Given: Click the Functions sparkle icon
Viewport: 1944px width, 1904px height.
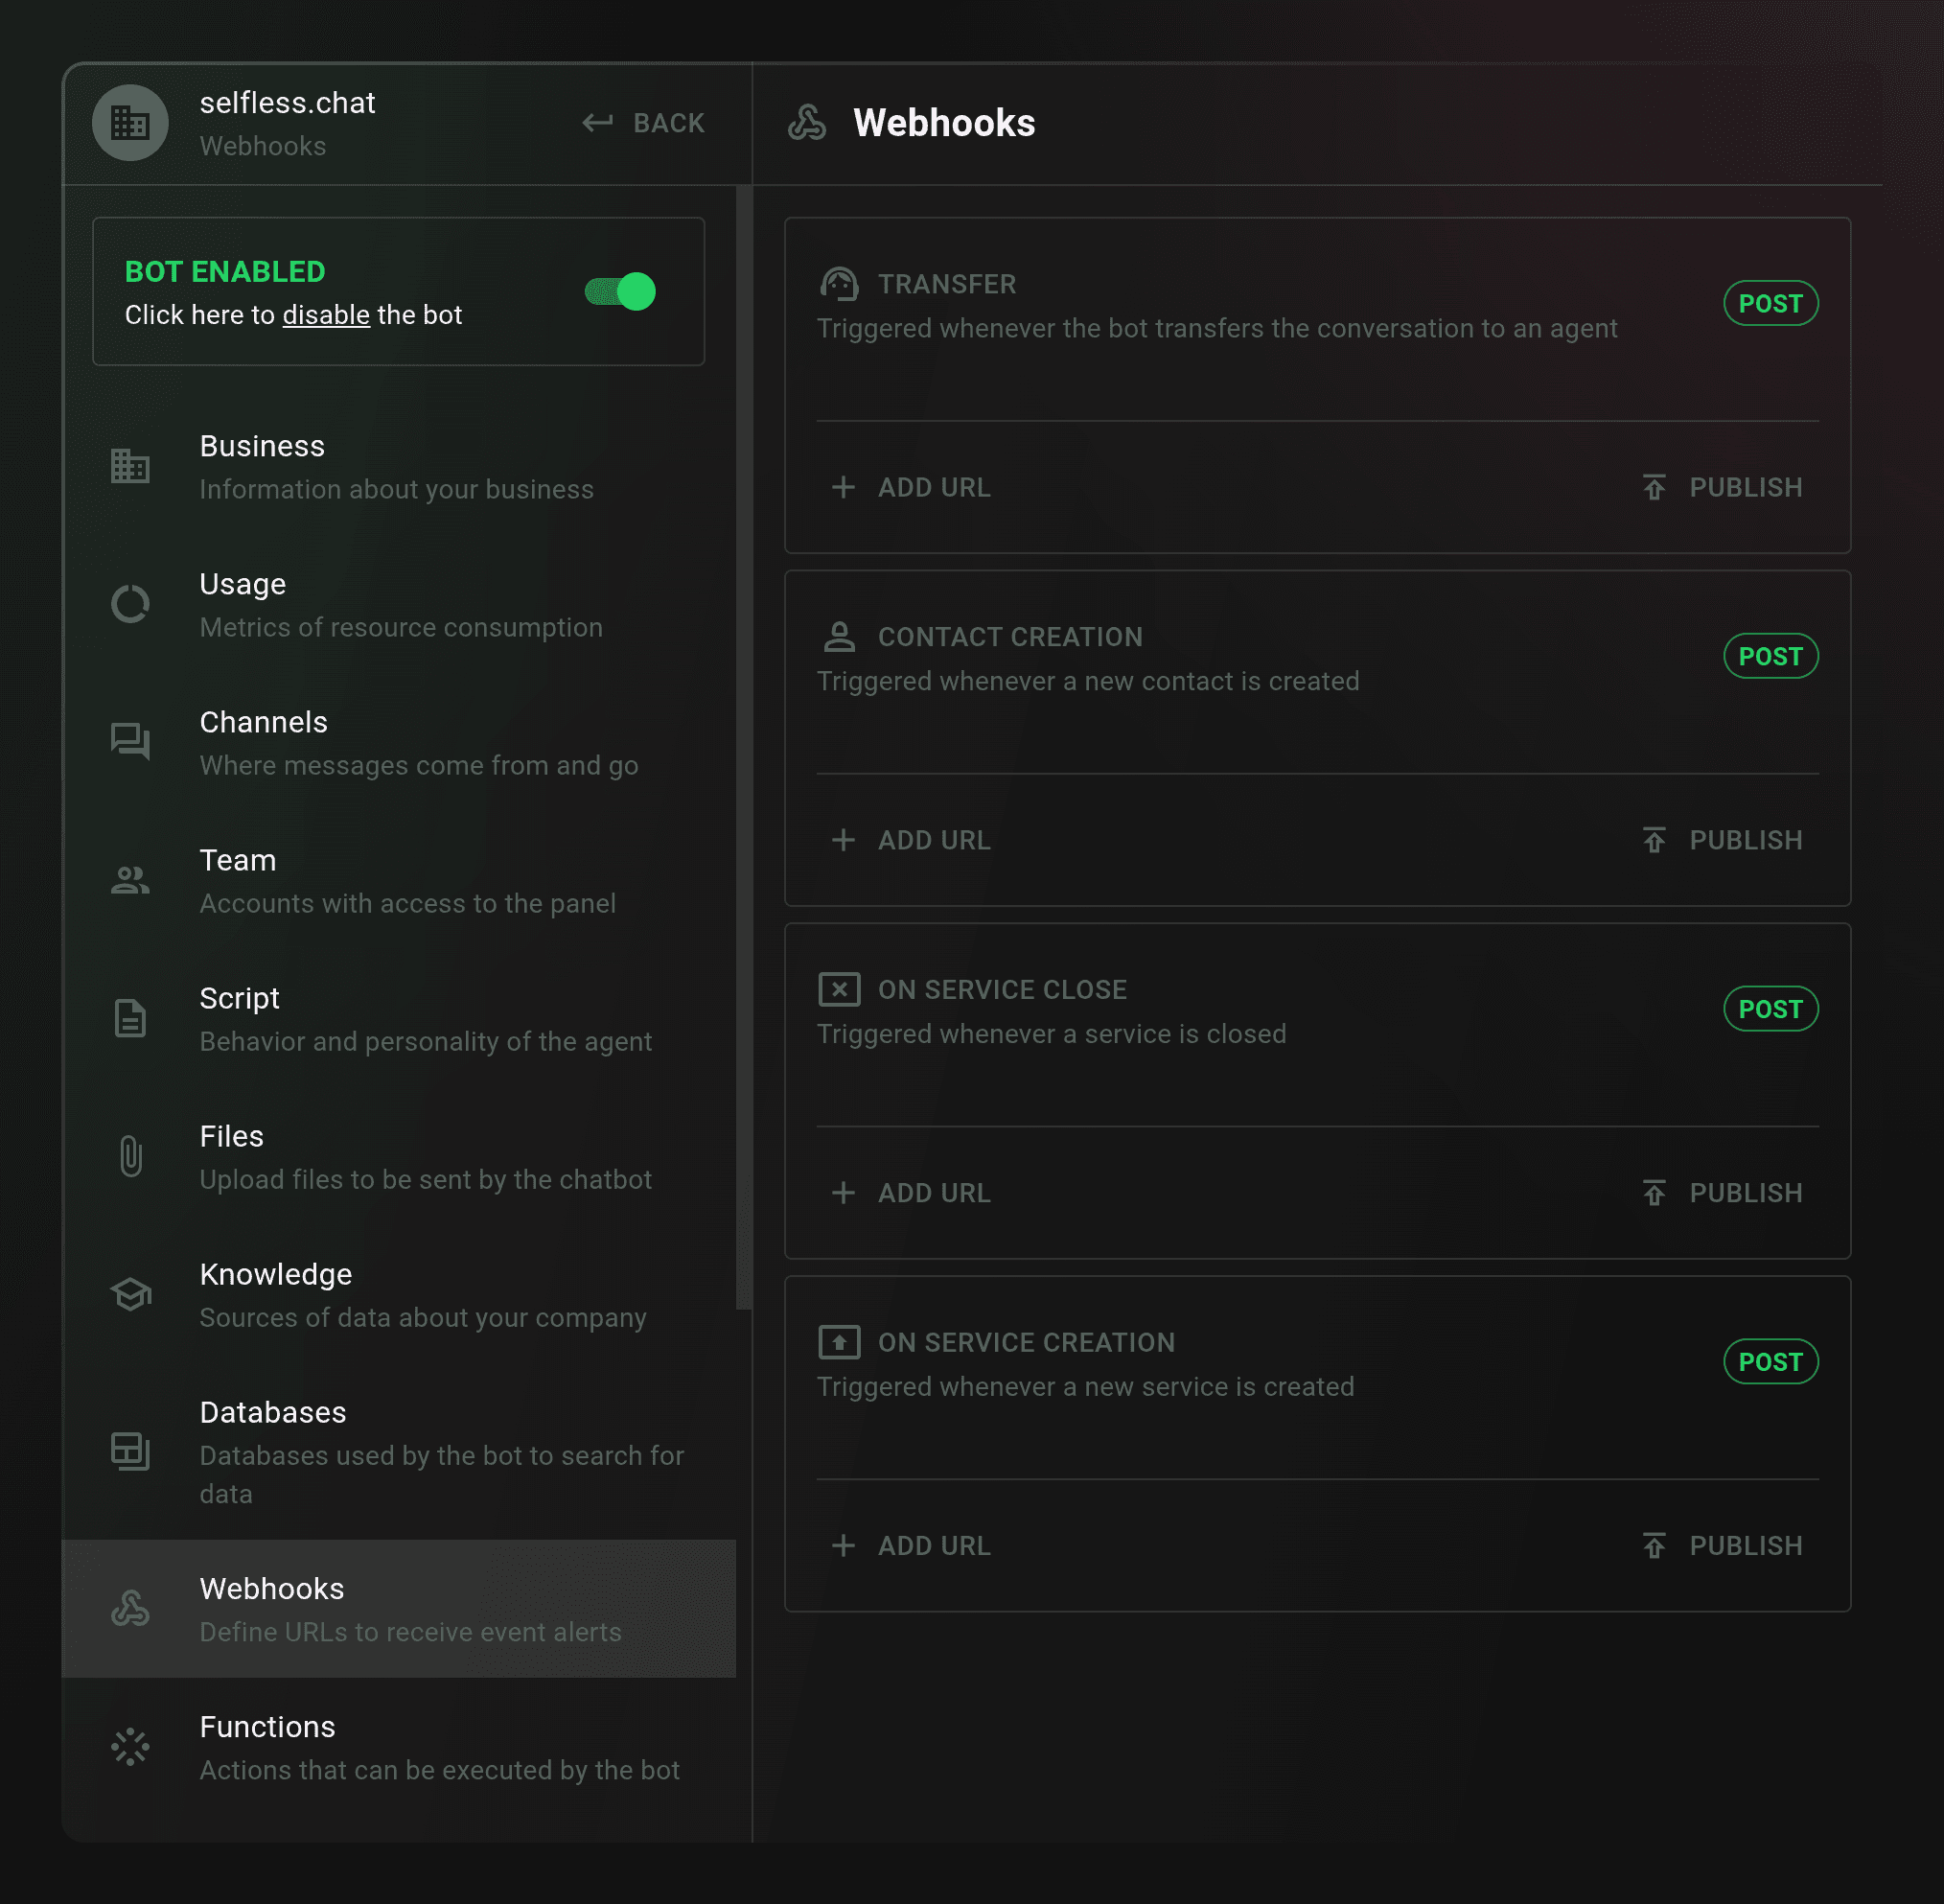Looking at the screenshot, I should [130, 1746].
